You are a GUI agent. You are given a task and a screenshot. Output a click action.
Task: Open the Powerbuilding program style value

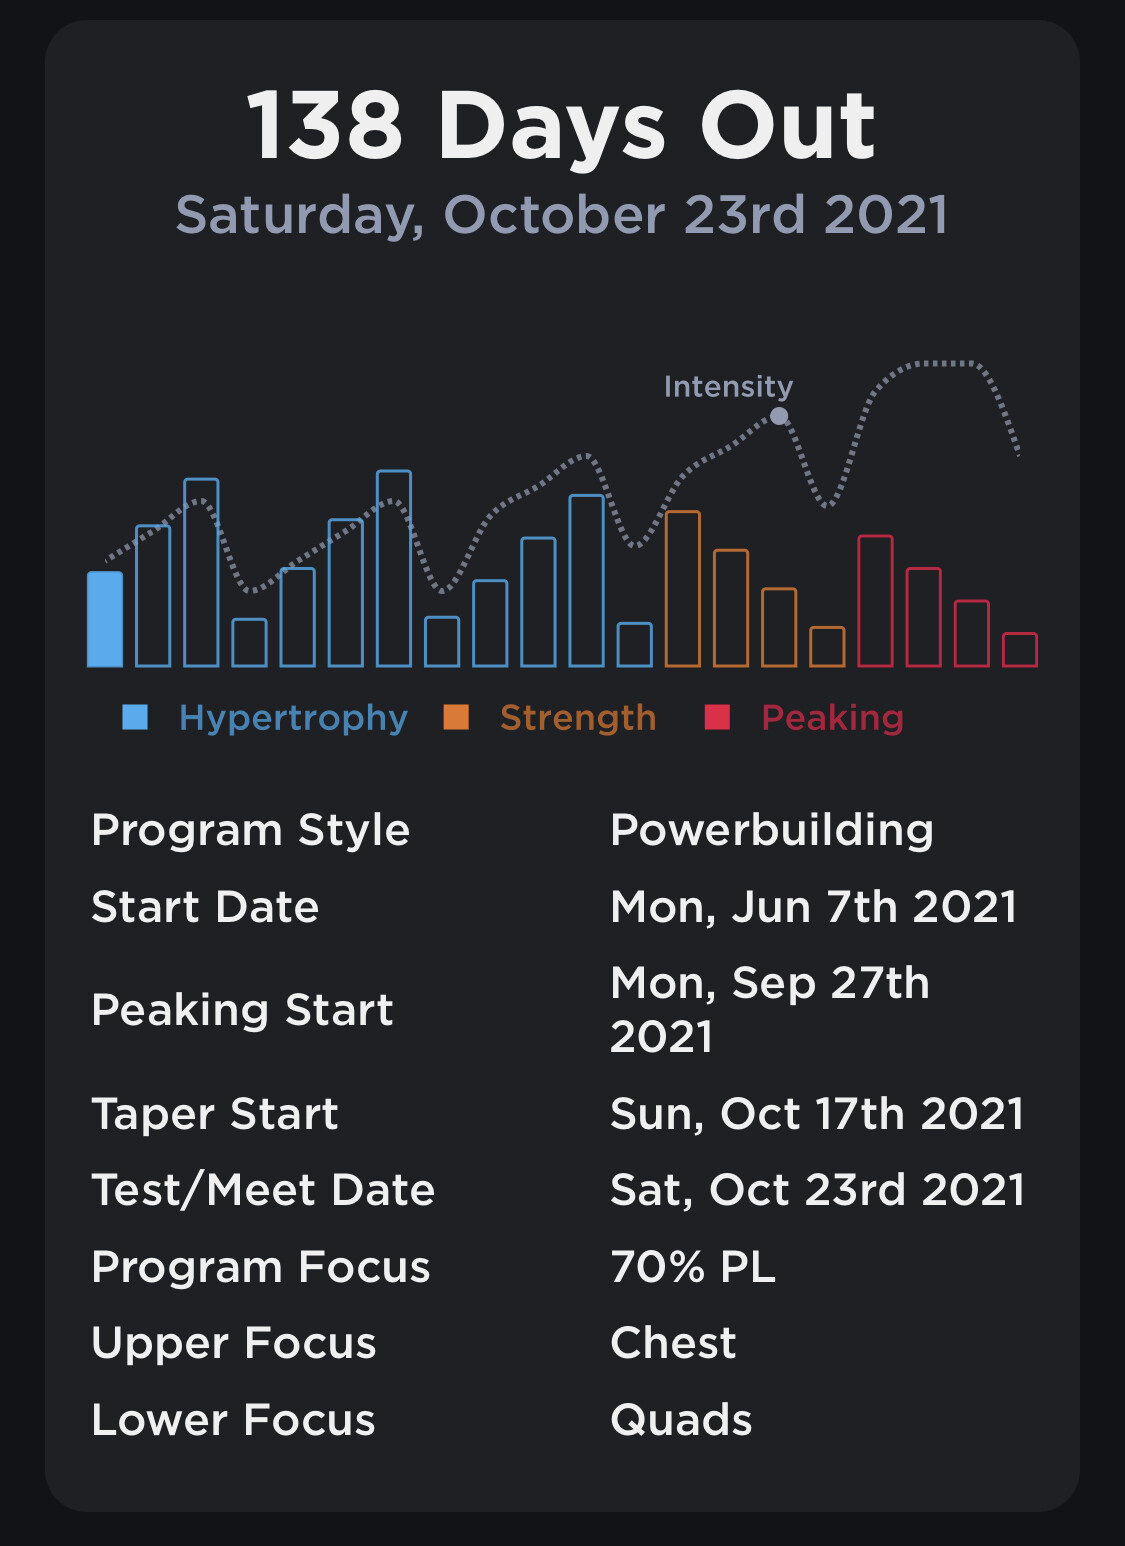[772, 830]
